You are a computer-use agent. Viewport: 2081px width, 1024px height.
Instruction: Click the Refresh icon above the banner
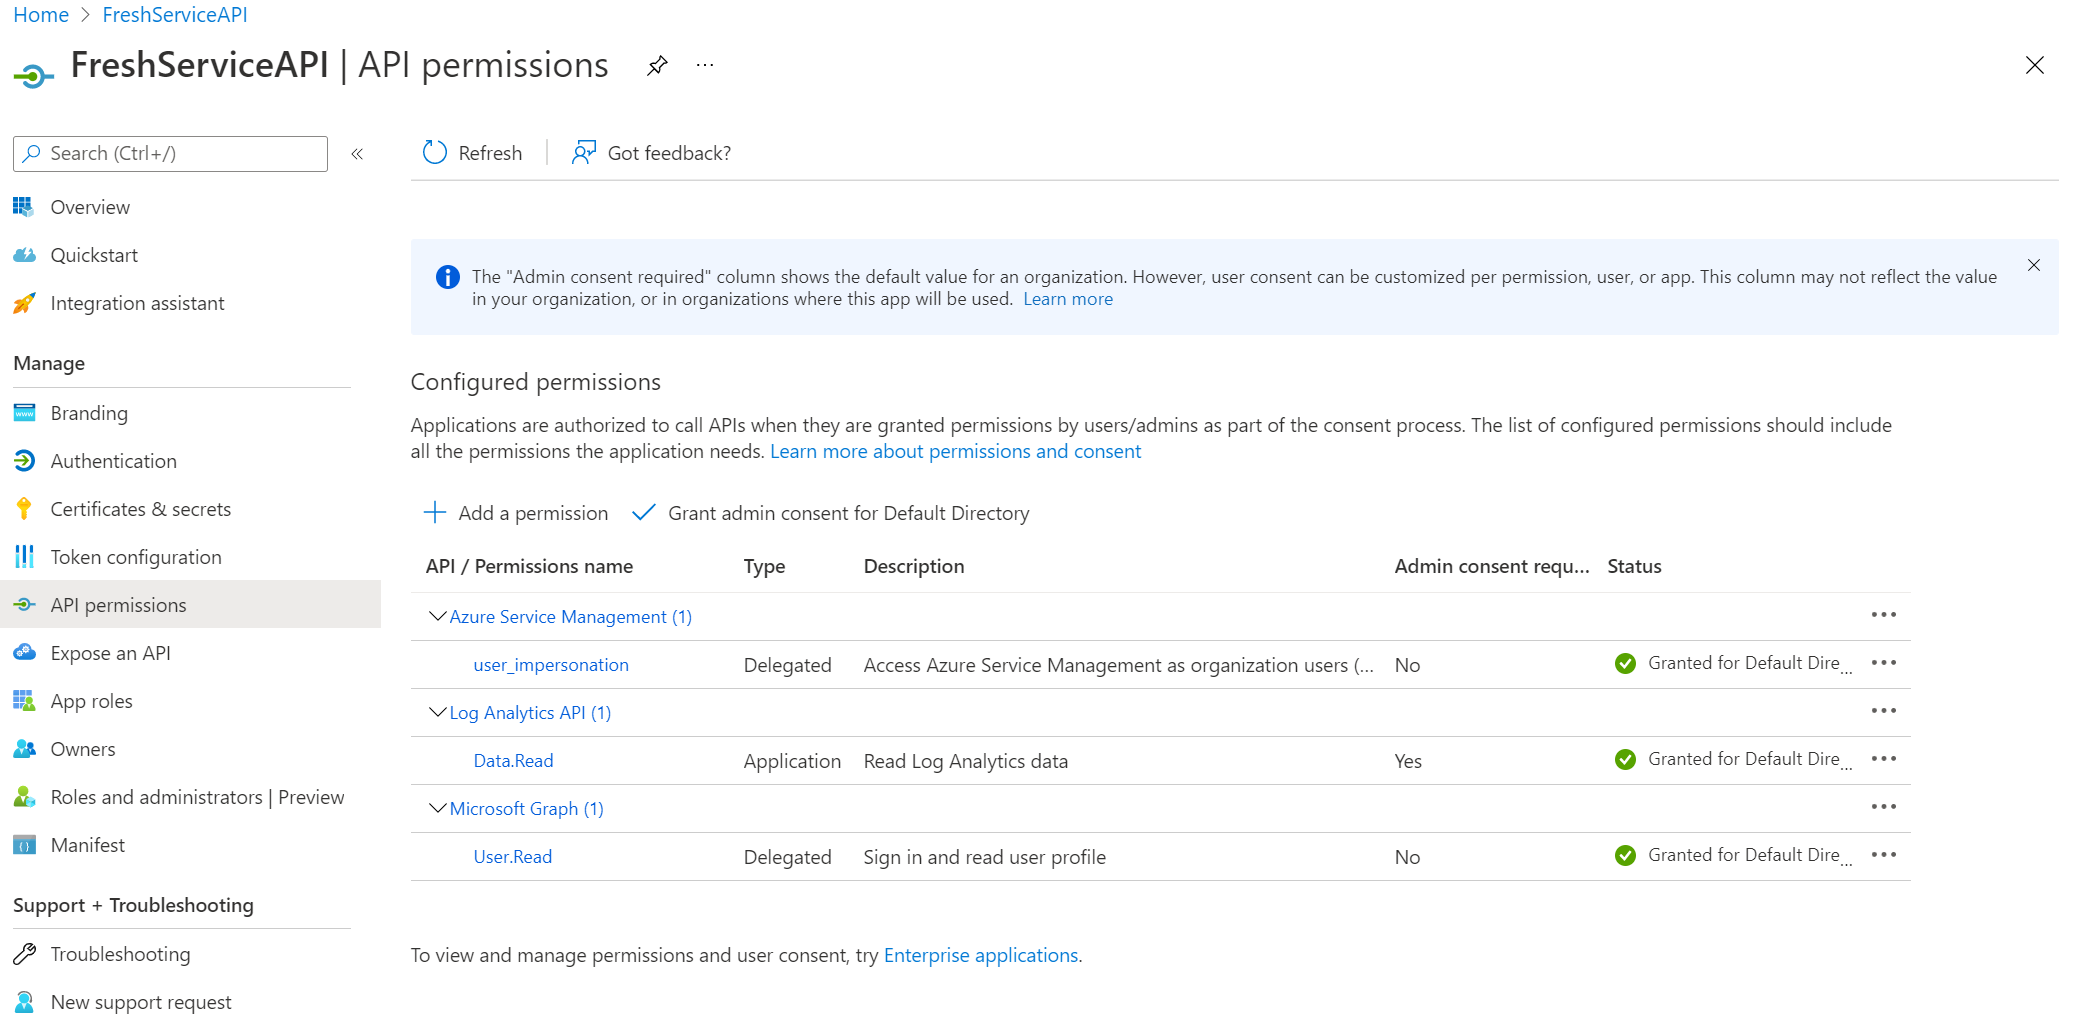click(434, 152)
